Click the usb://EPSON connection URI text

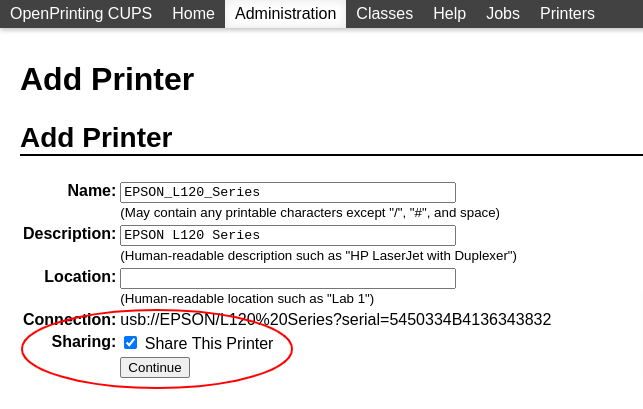(335, 319)
